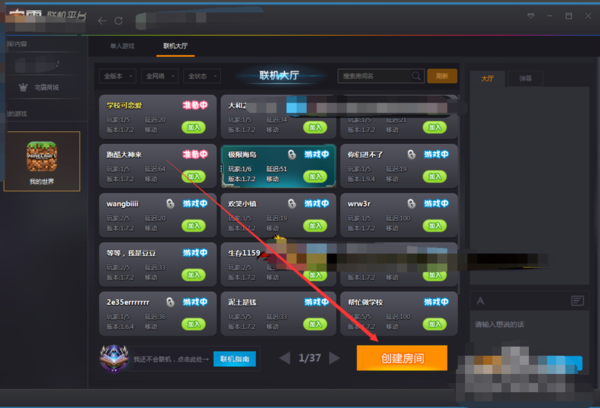Click the blue 联机指南 button
Screen dimensions: 600x408
(x=236, y=358)
